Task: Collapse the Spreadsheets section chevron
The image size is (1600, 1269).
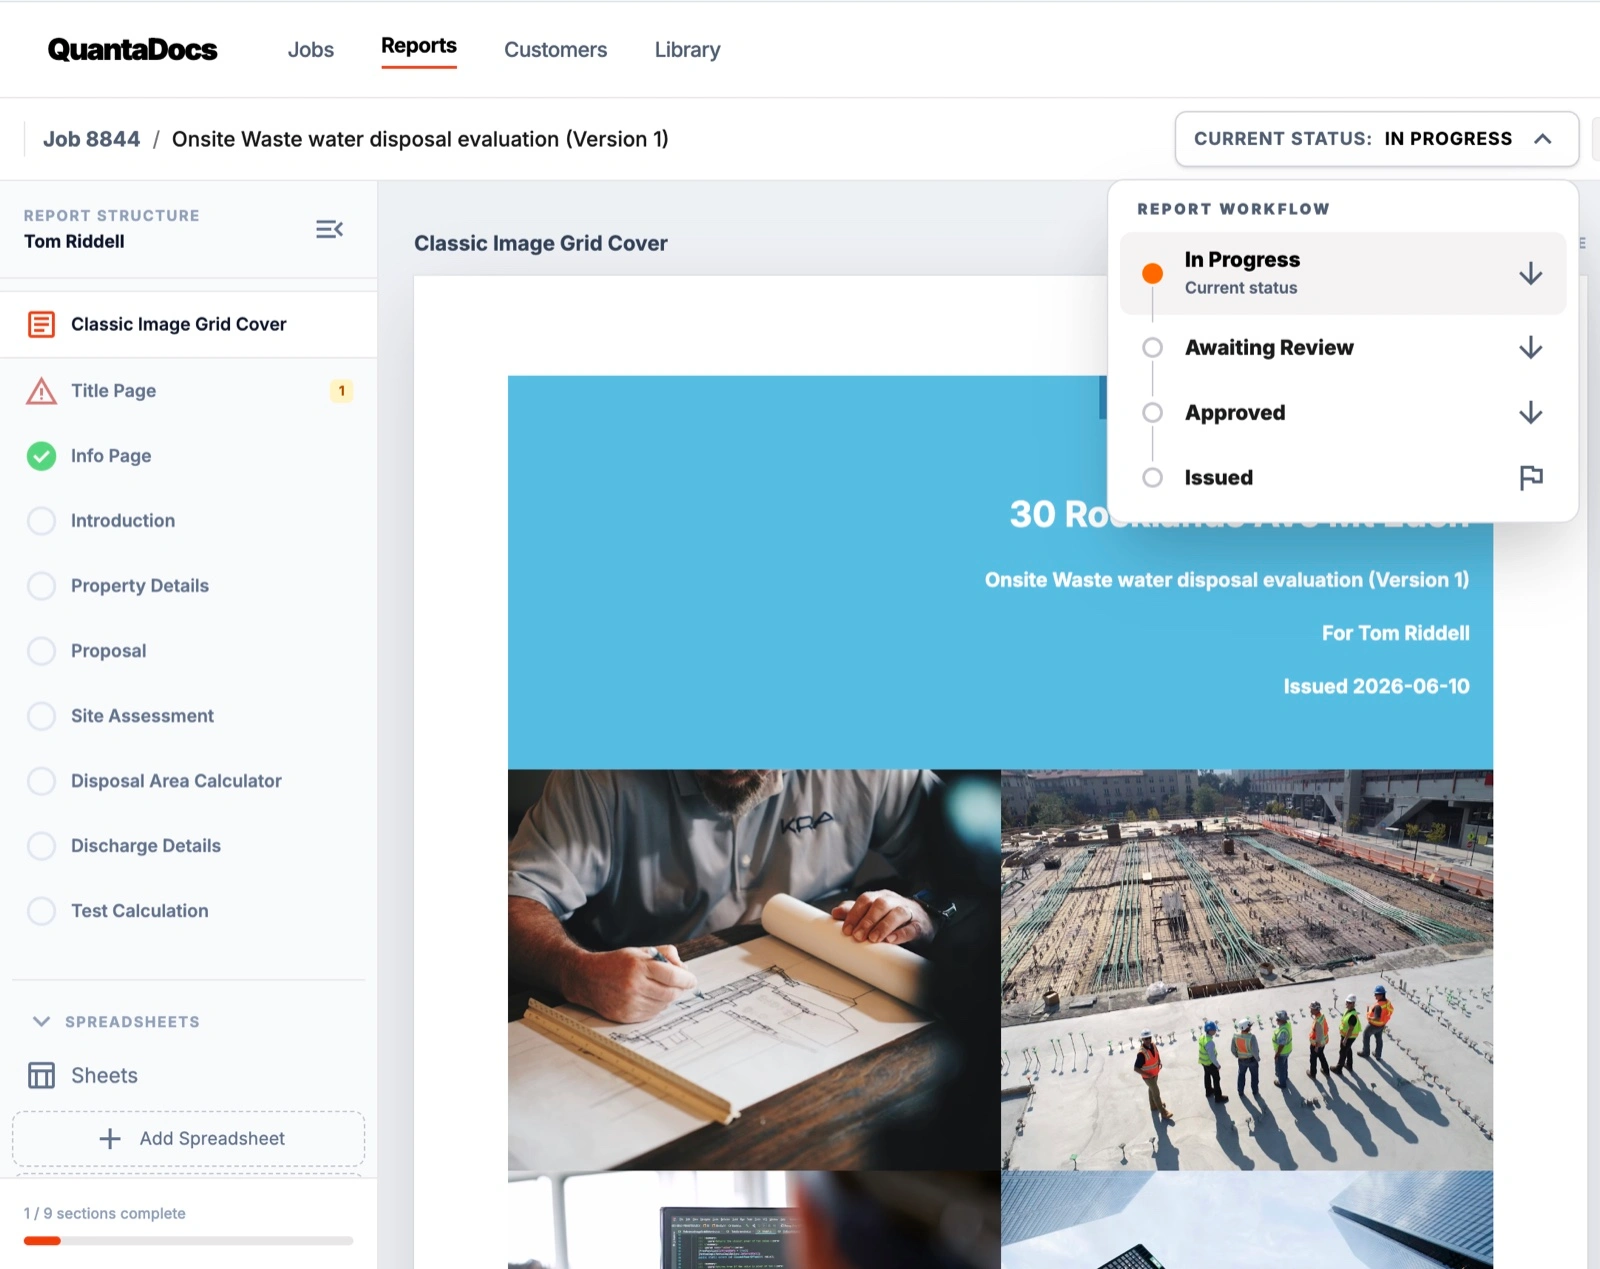Action: pyautogui.click(x=41, y=1021)
